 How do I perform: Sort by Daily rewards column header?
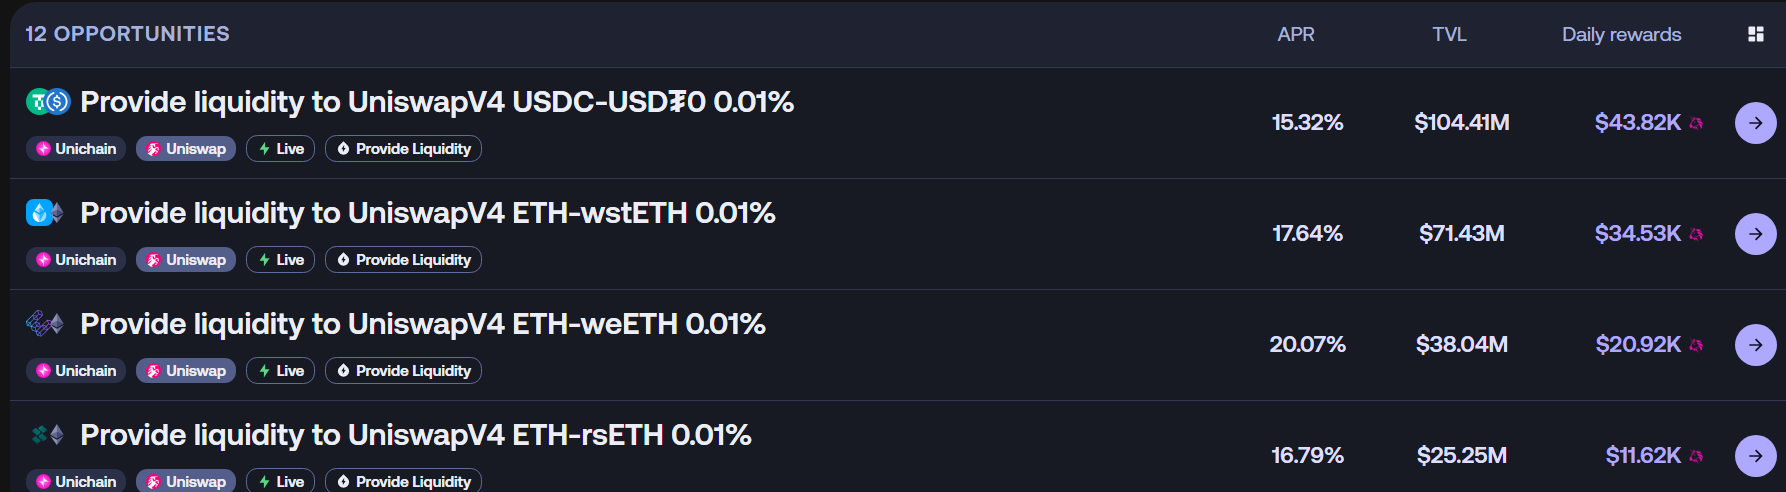(x=1621, y=34)
